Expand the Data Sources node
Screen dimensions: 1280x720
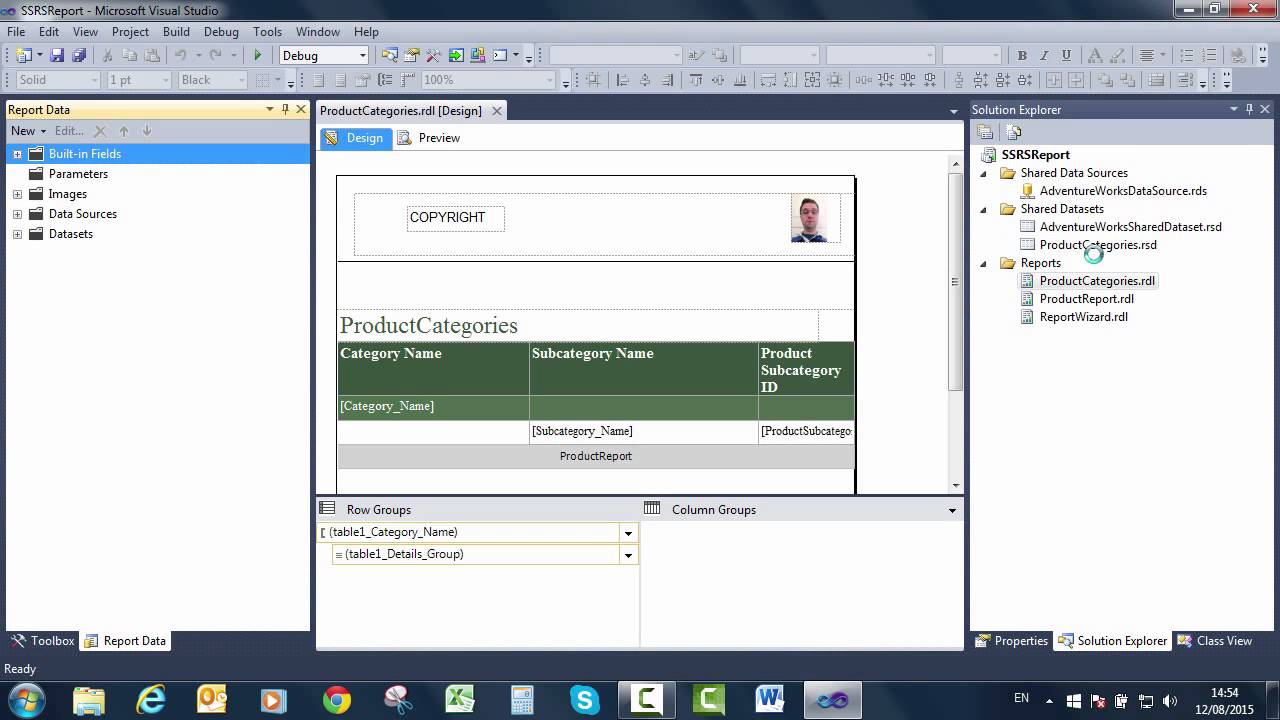coord(17,214)
